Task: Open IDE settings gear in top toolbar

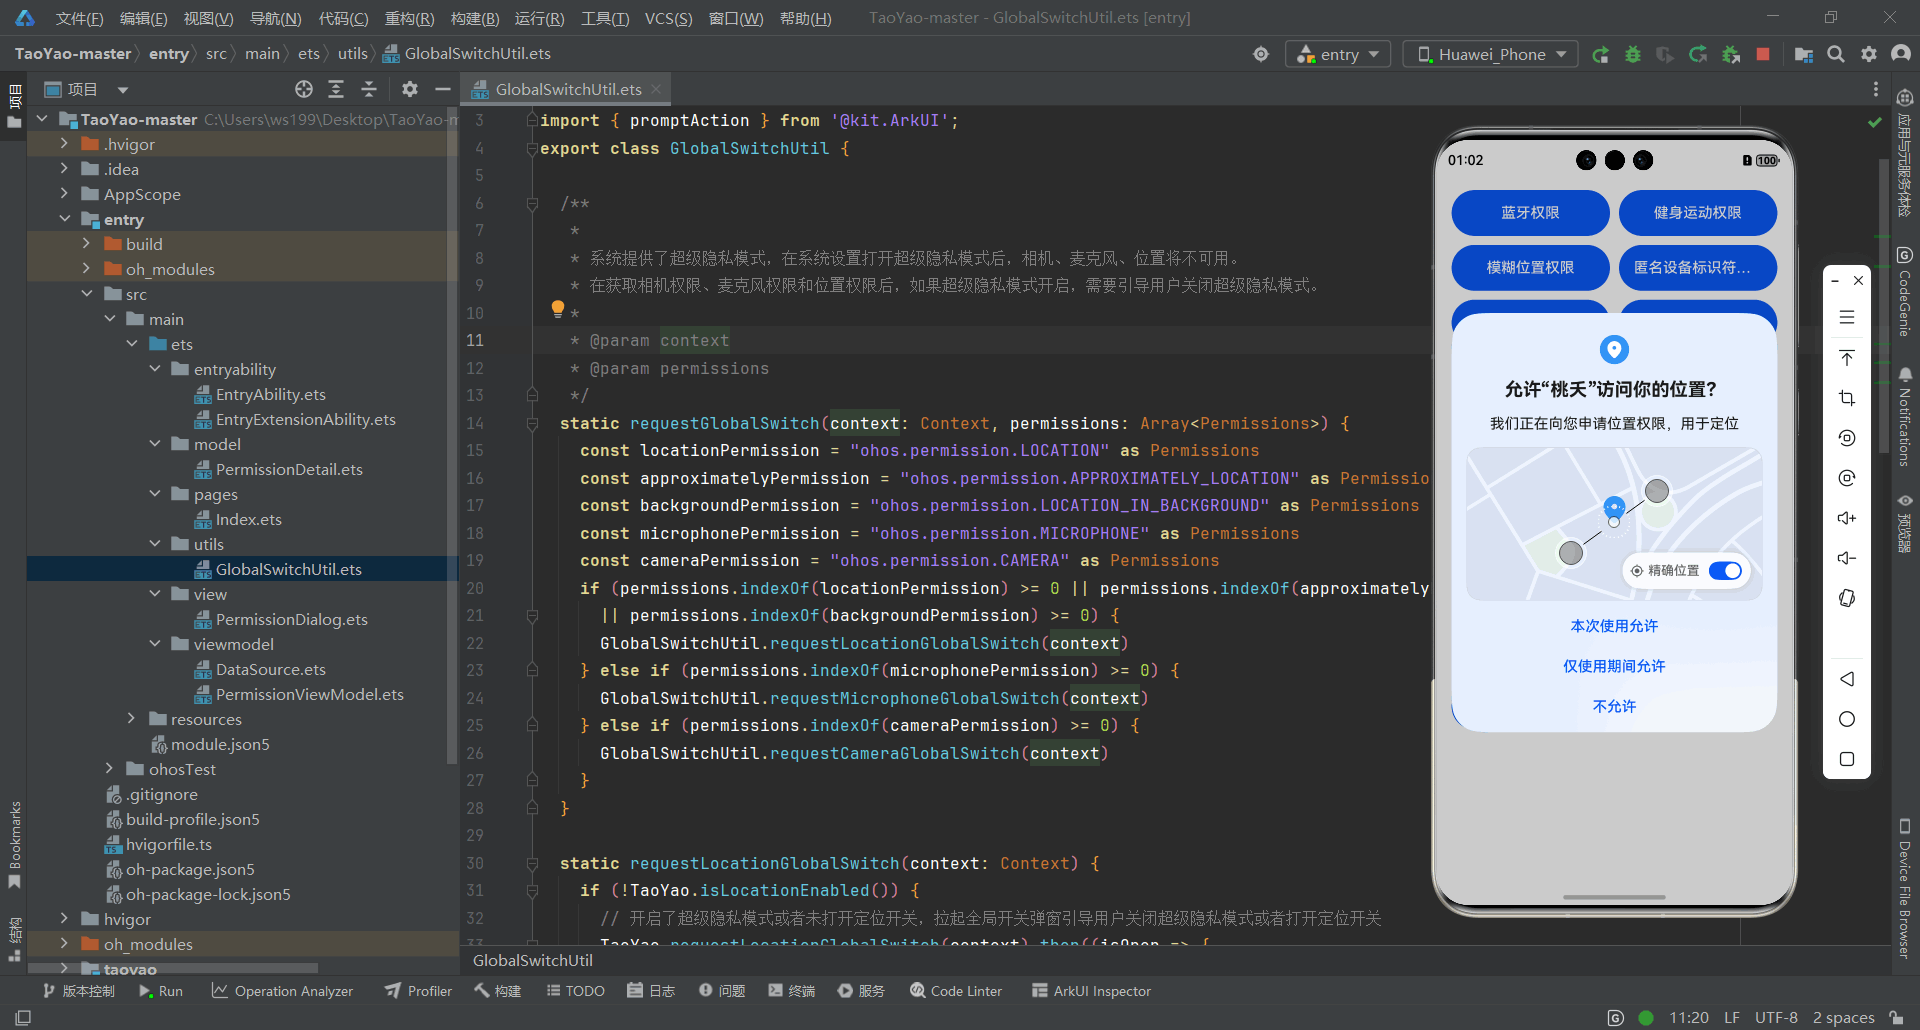Action: click(1869, 54)
